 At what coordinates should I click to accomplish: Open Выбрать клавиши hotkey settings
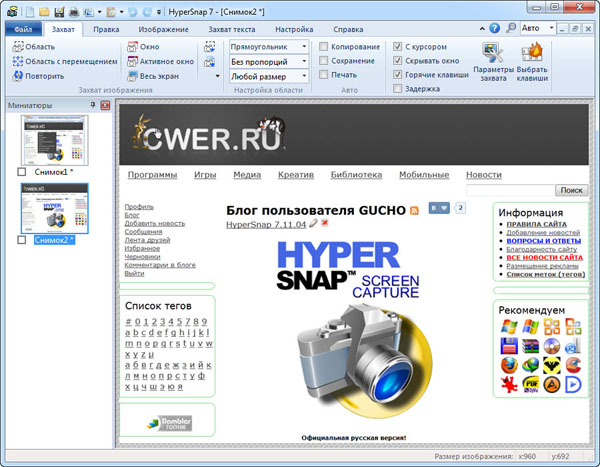coord(534,62)
